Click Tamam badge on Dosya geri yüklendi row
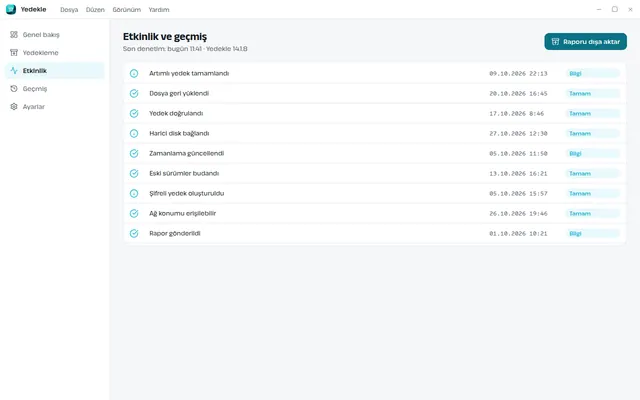 pyautogui.click(x=593, y=93)
